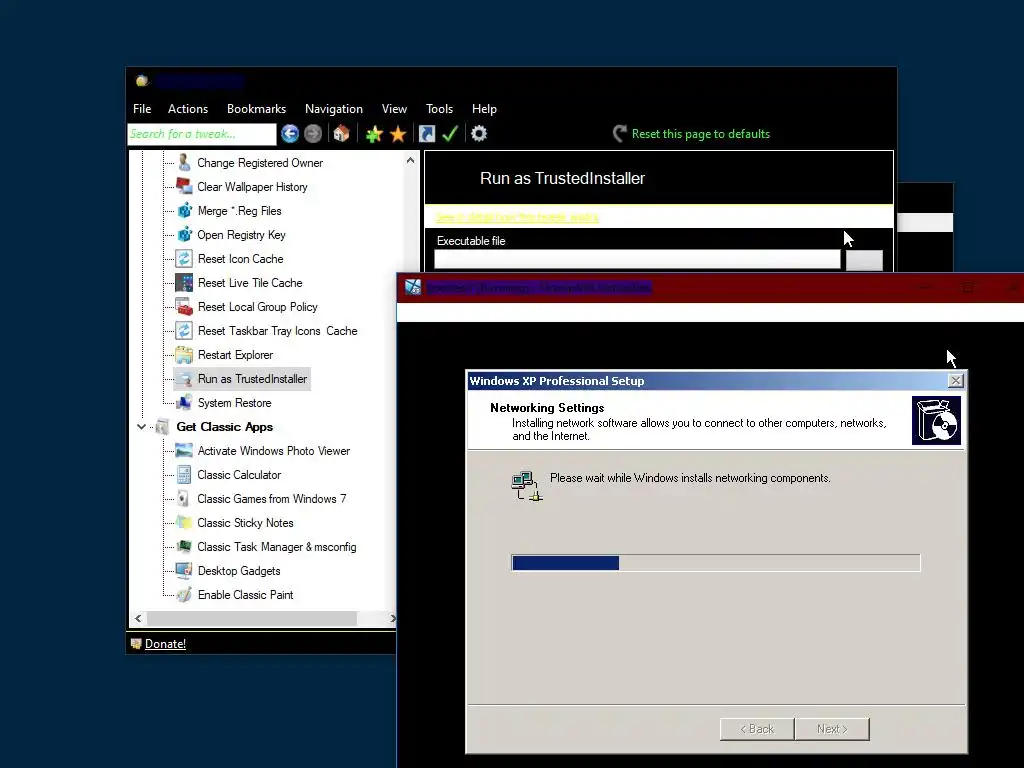The image size is (1024, 768).
Task: Select Run as TrustedInstaller in the tree
Action: [x=252, y=379]
